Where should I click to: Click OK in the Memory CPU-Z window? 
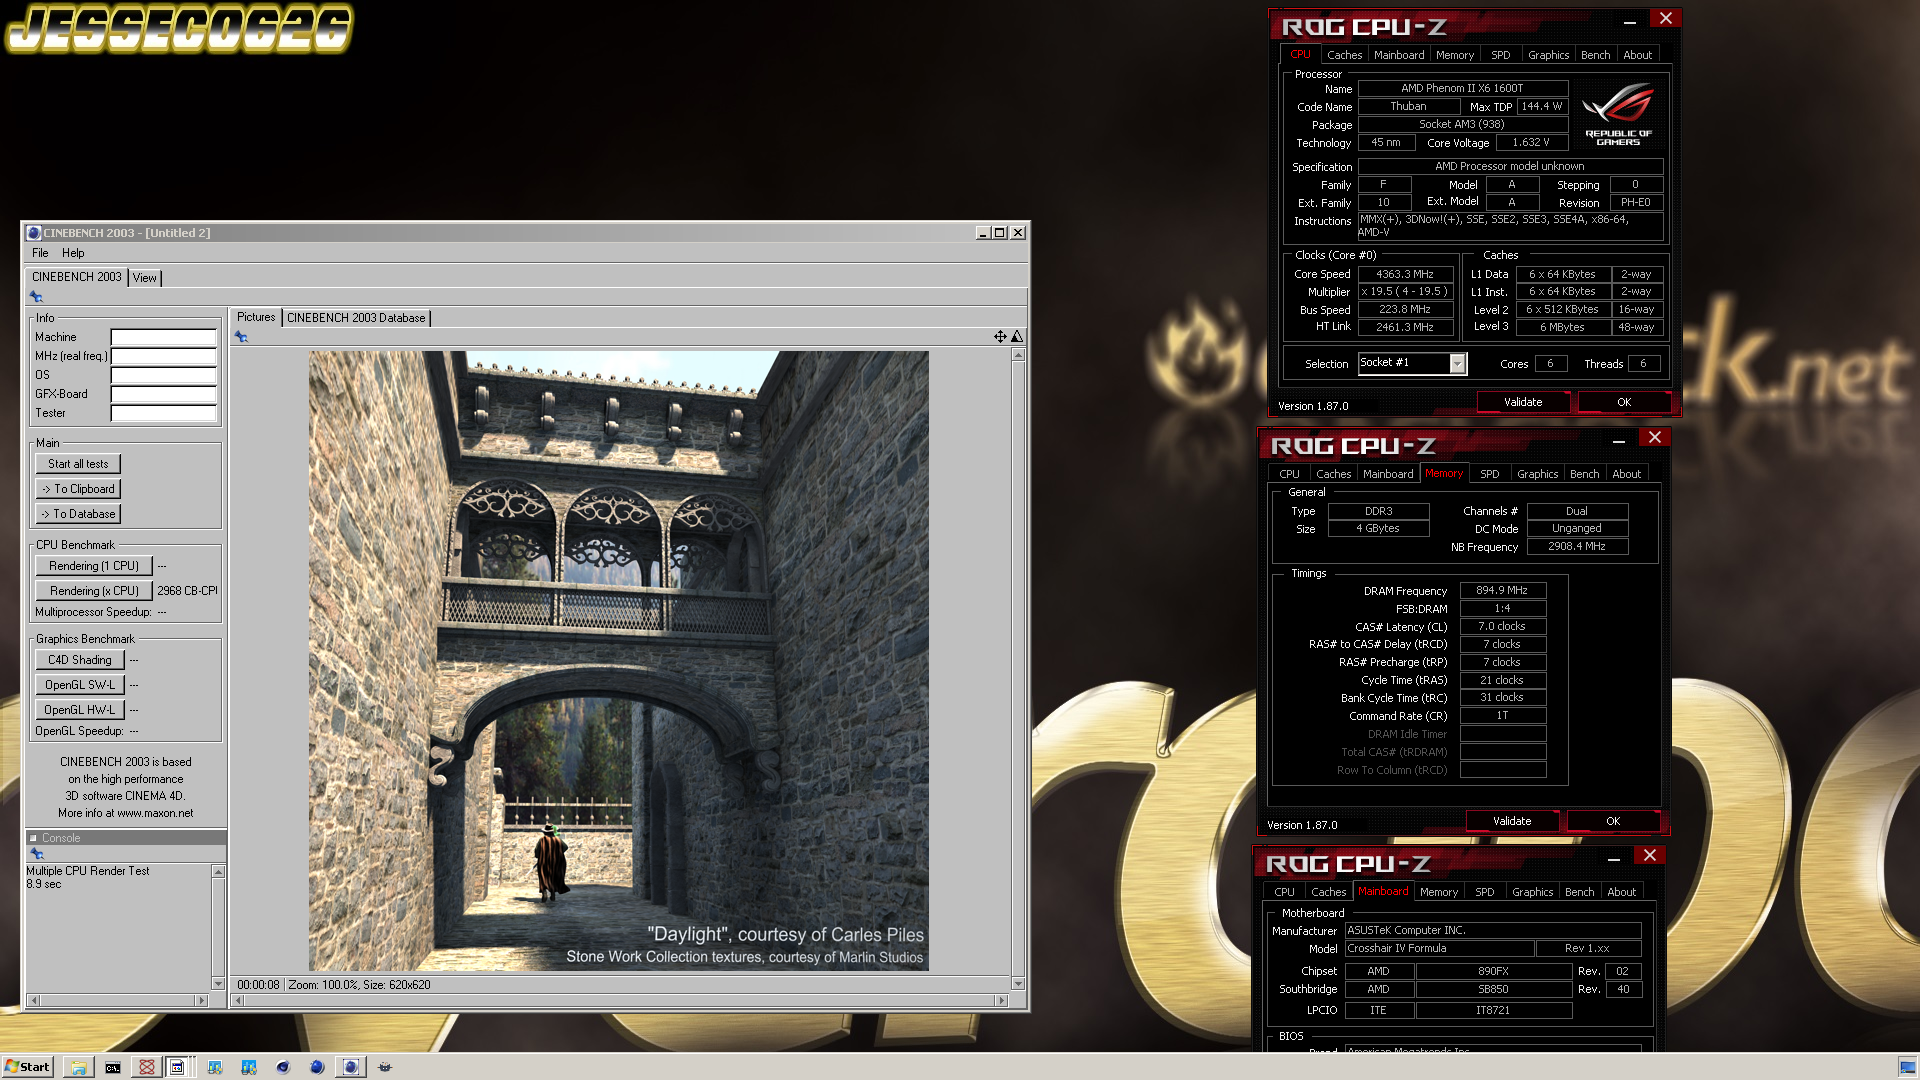tap(1613, 821)
